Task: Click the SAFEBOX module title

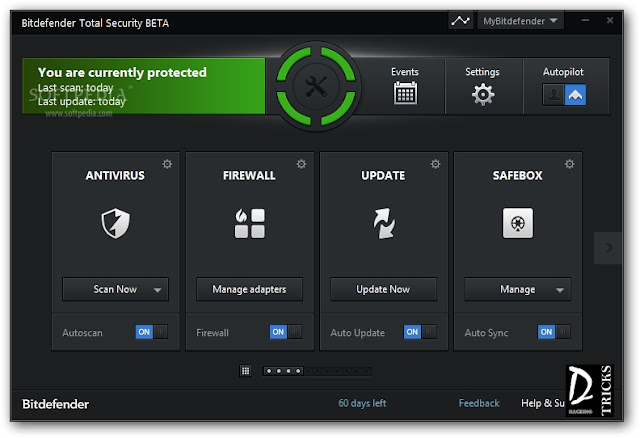Action: 518,176
